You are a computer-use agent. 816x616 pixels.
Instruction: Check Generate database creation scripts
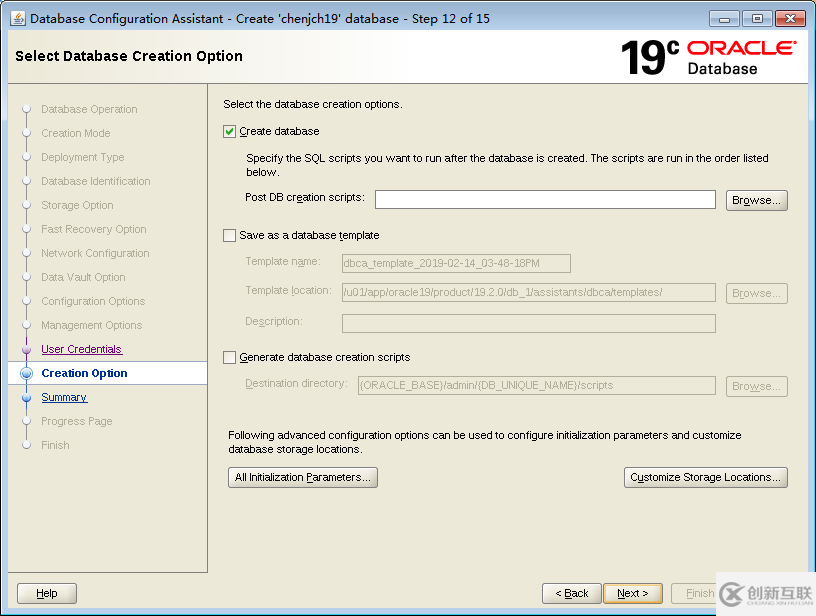pos(229,357)
